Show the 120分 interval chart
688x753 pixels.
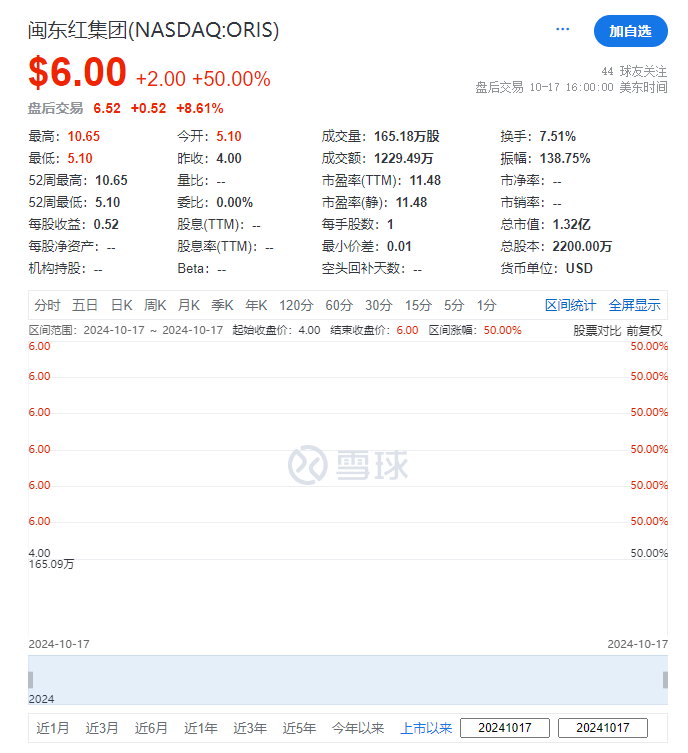tap(296, 305)
